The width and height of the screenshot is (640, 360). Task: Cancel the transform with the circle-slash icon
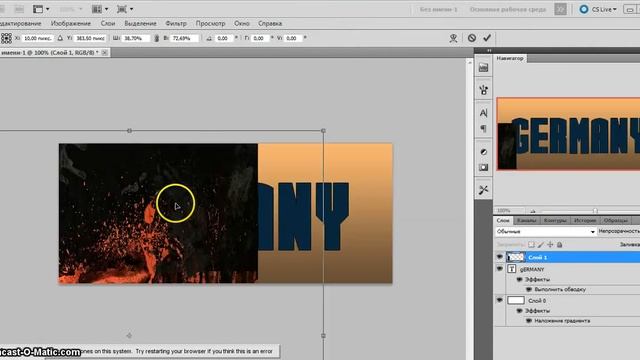point(472,38)
